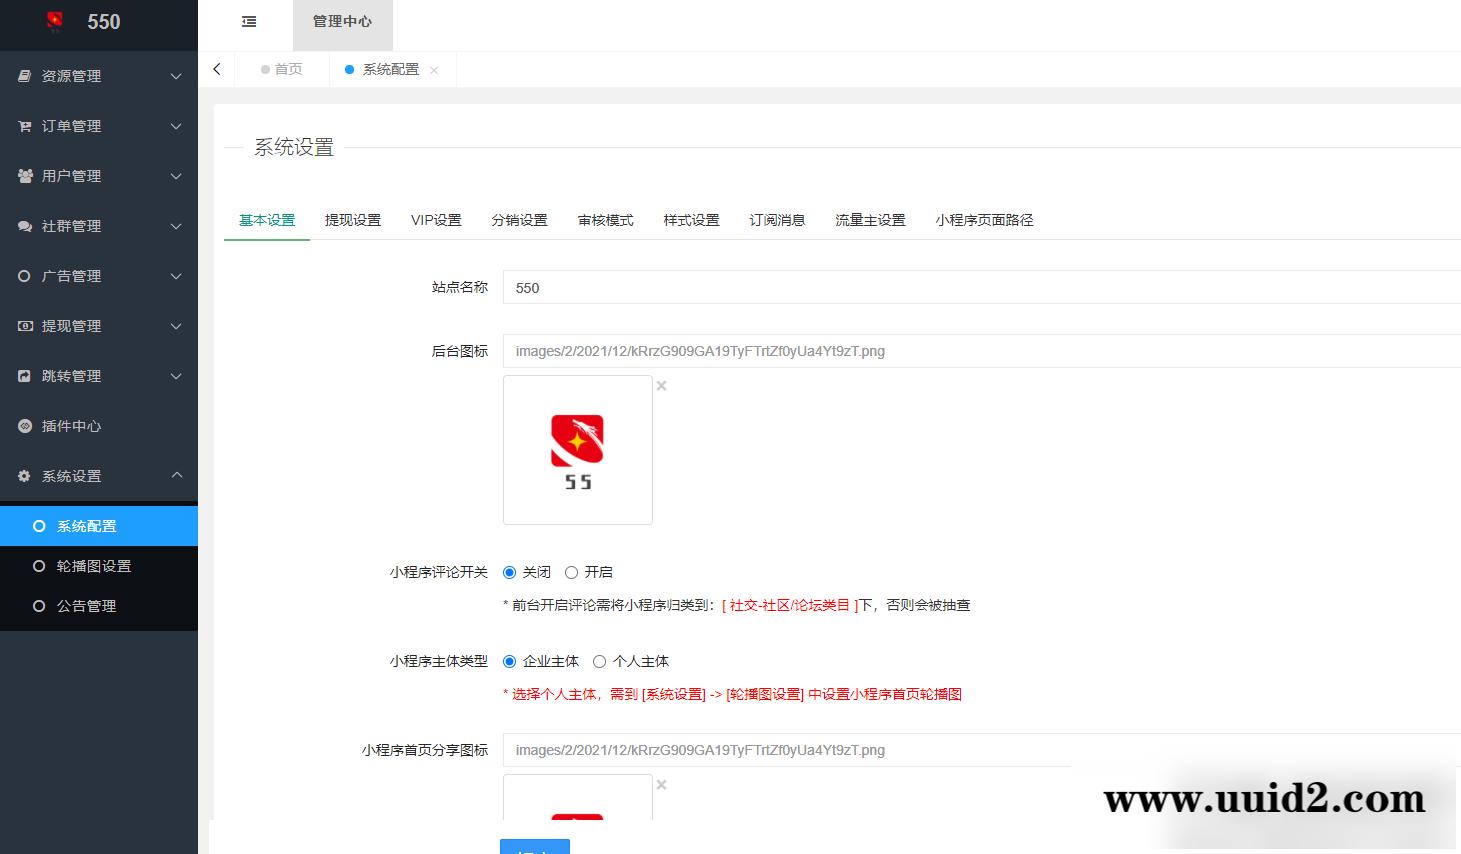
Task: Click the 跳转管理 redirect icon
Action: (x=24, y=375)
